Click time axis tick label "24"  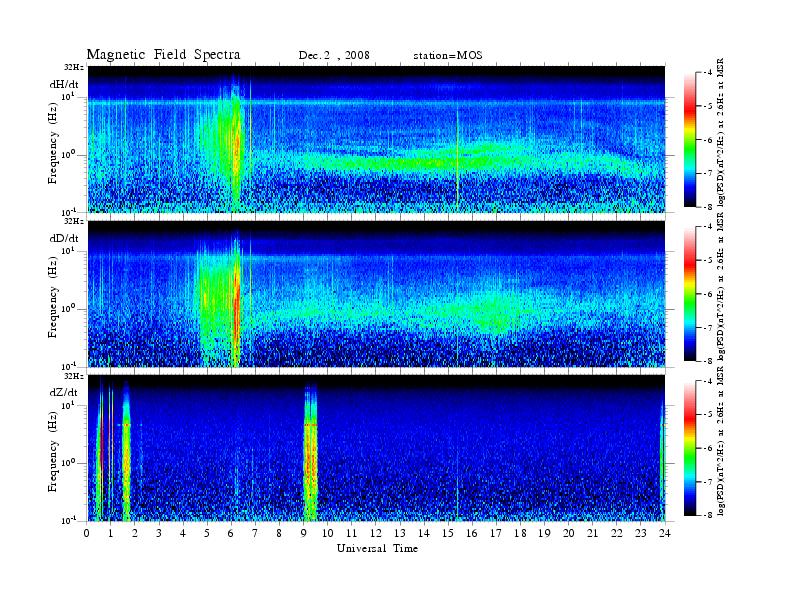pos(665,533)
